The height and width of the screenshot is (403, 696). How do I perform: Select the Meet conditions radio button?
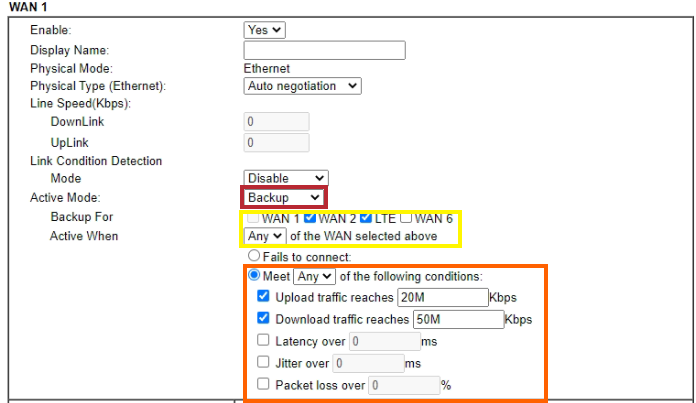click(254, 275)
